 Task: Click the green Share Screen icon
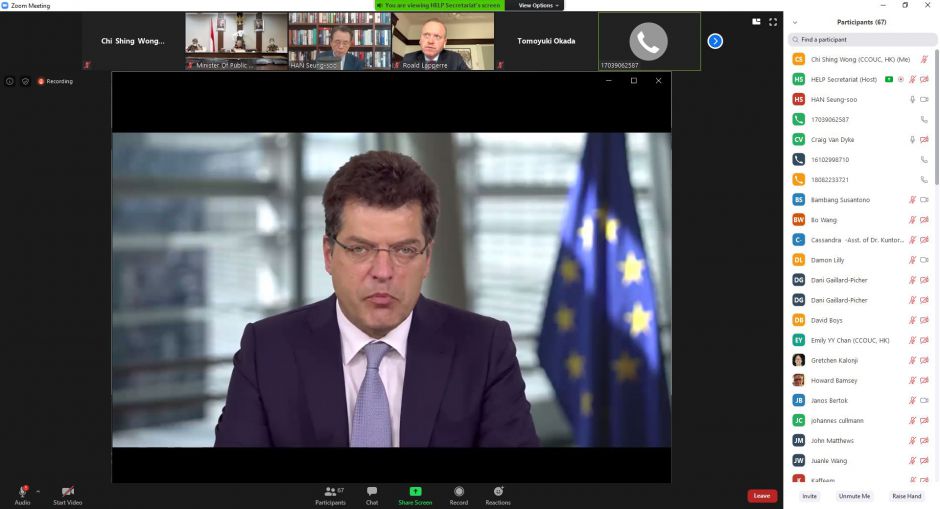coord(415,492)
